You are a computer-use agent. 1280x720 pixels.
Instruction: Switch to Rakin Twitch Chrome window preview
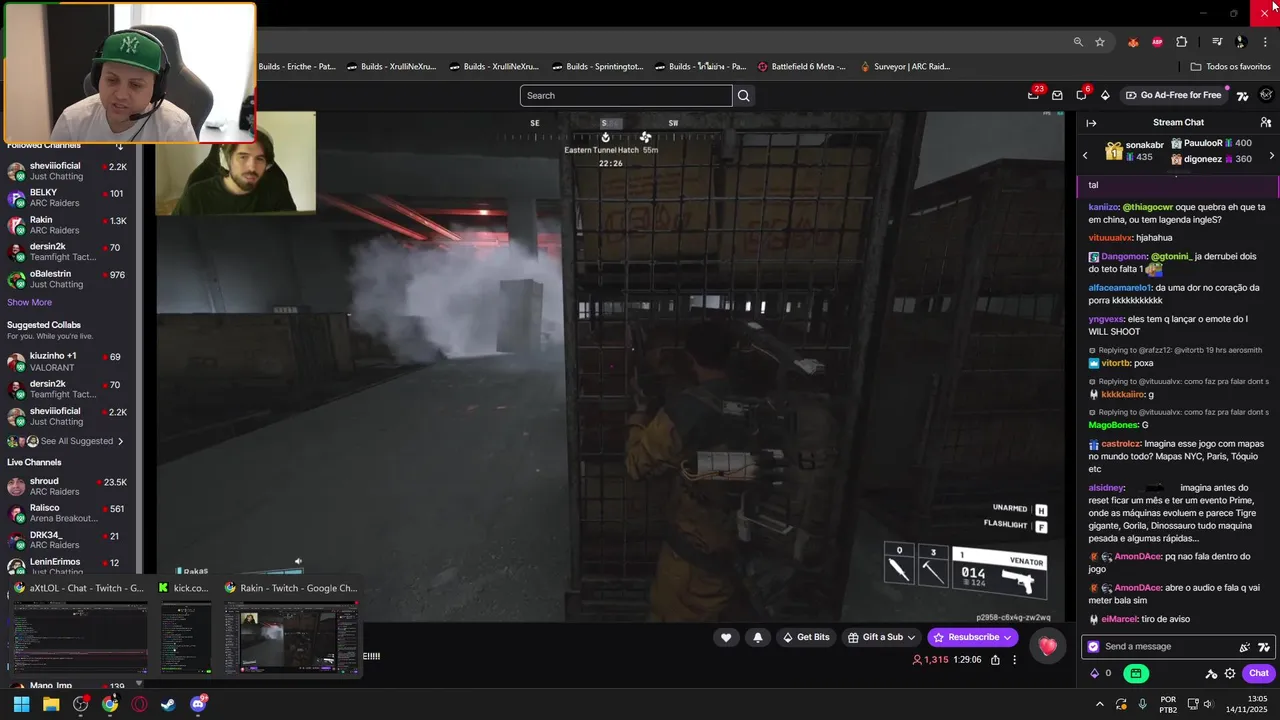291,628
